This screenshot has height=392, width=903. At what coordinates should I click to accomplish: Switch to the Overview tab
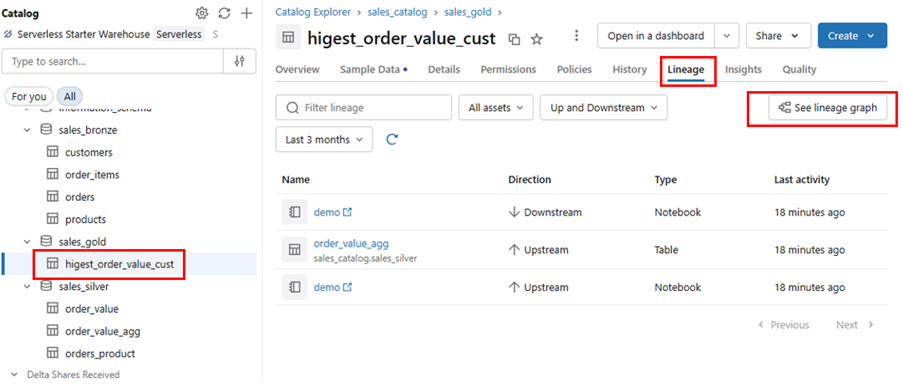pos(297,70)
